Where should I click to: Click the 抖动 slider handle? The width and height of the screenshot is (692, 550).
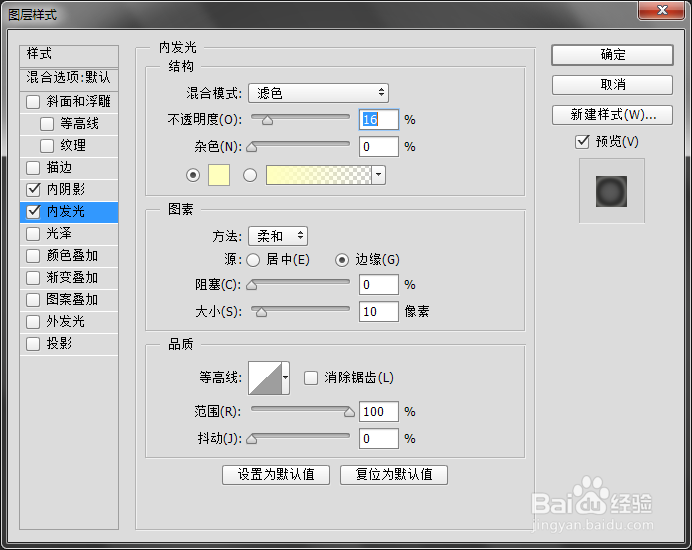pos(252,439)
